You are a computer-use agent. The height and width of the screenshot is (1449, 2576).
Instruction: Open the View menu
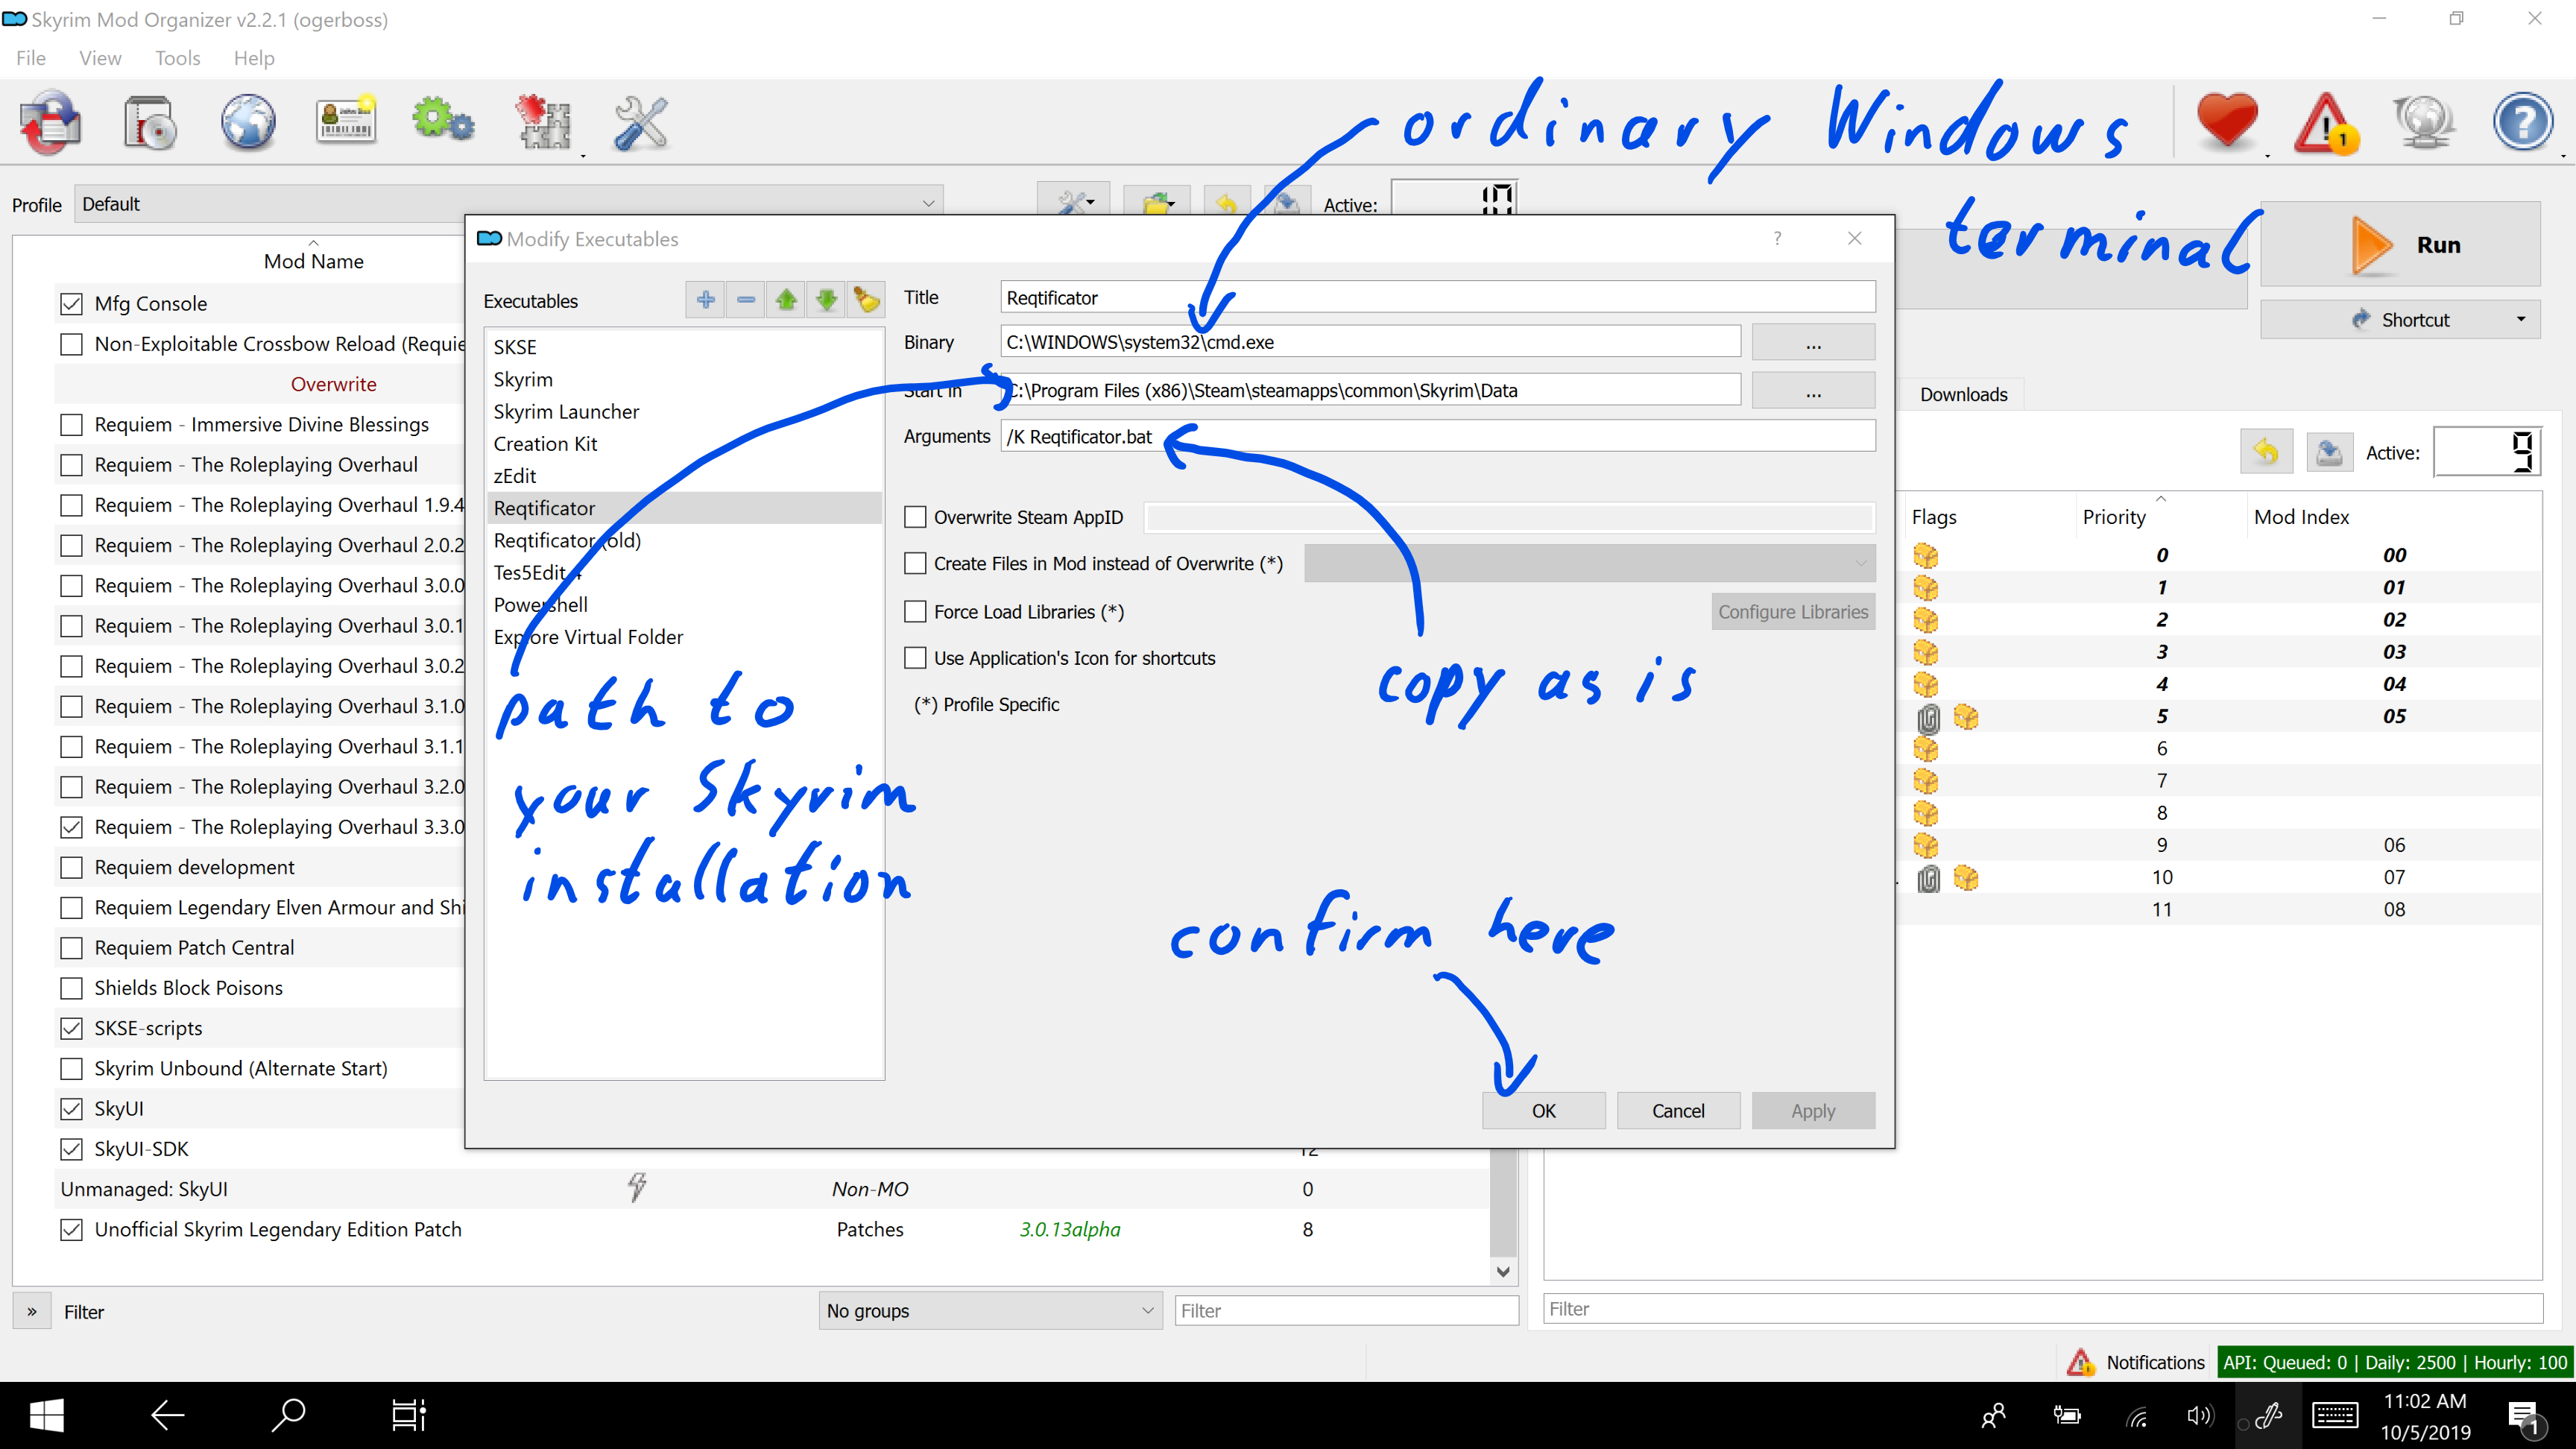(x=100, y=58)
